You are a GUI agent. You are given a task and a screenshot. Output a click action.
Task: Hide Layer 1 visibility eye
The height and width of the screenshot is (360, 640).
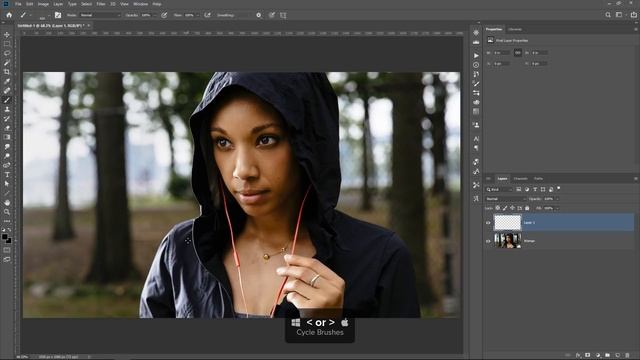[488, 223]
